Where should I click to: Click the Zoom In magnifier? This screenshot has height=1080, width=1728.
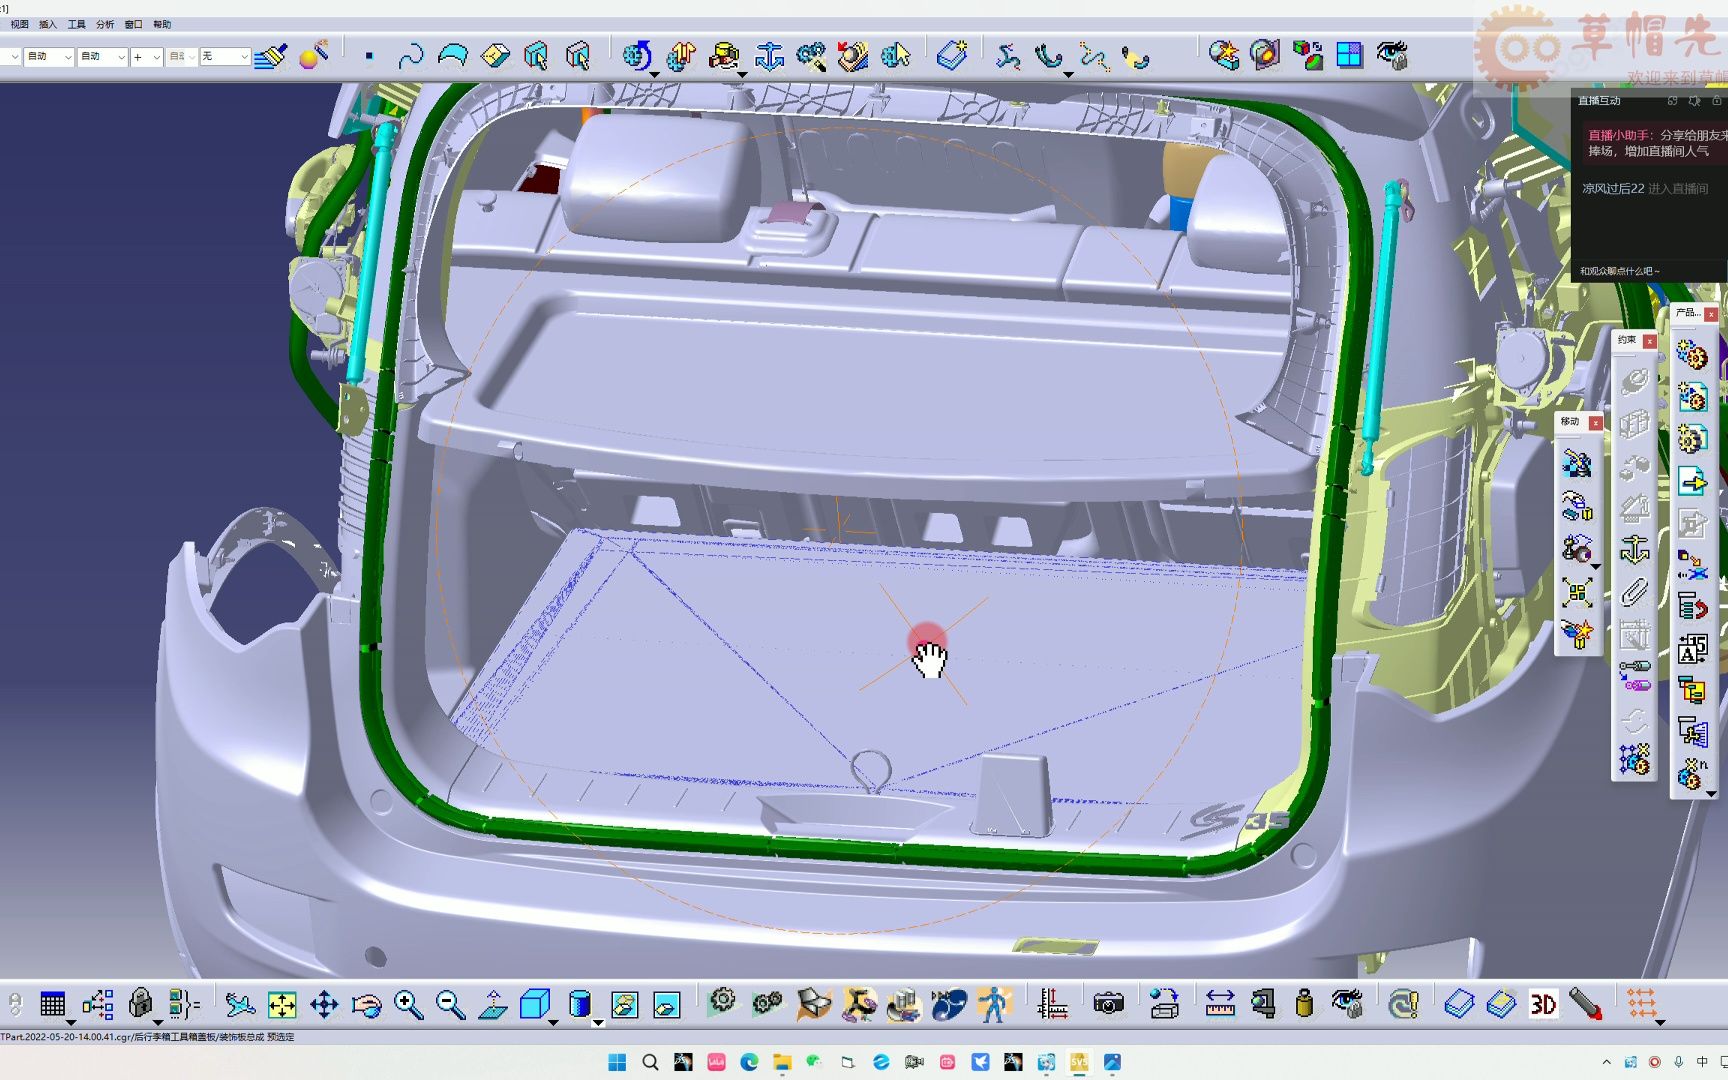408,1004
